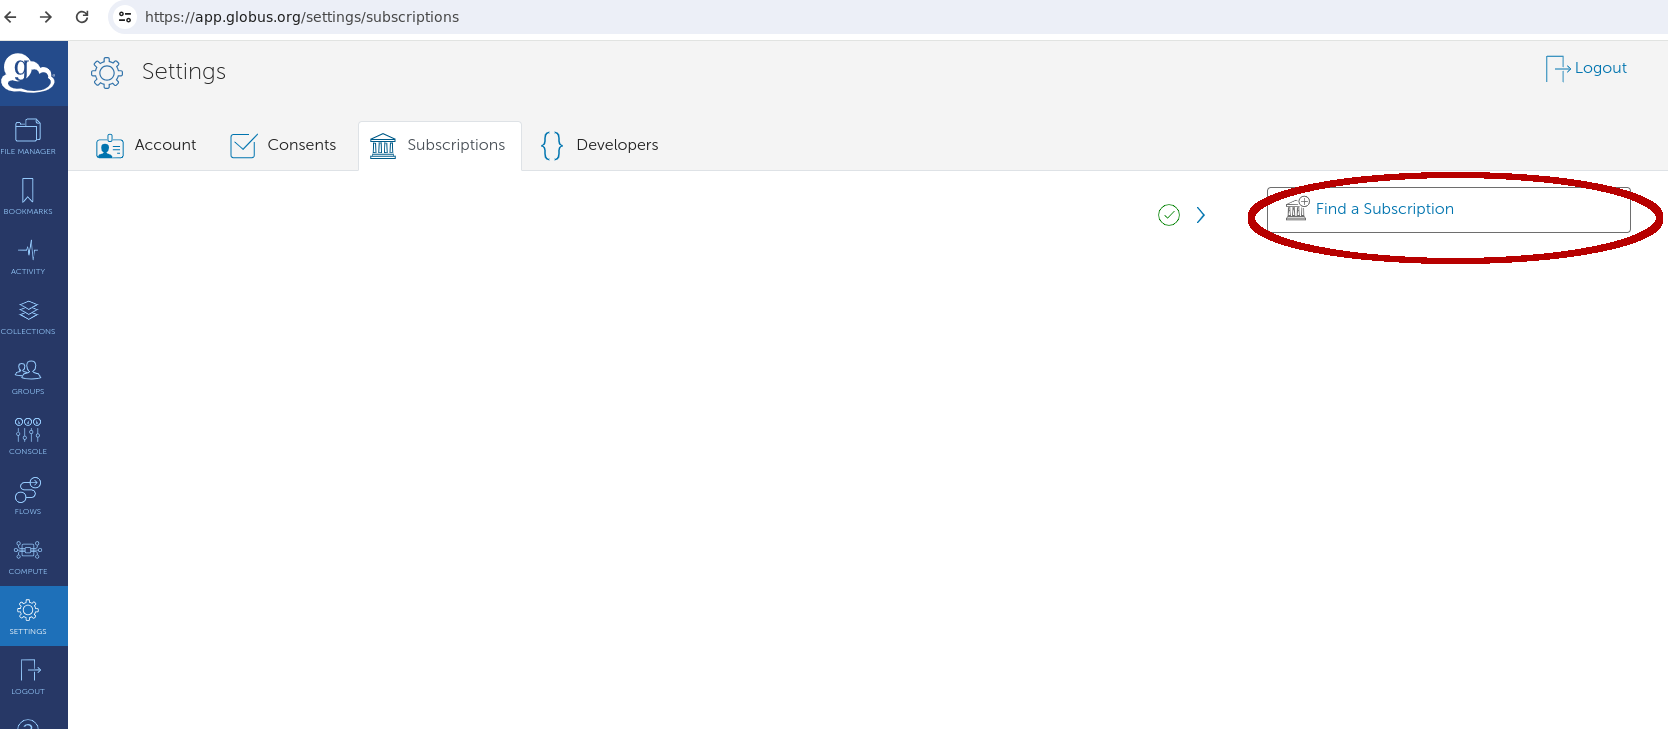This screenshot has width=1668, height=729.
Task: Click Logout in the left sidebar
Action: (28, 677)
